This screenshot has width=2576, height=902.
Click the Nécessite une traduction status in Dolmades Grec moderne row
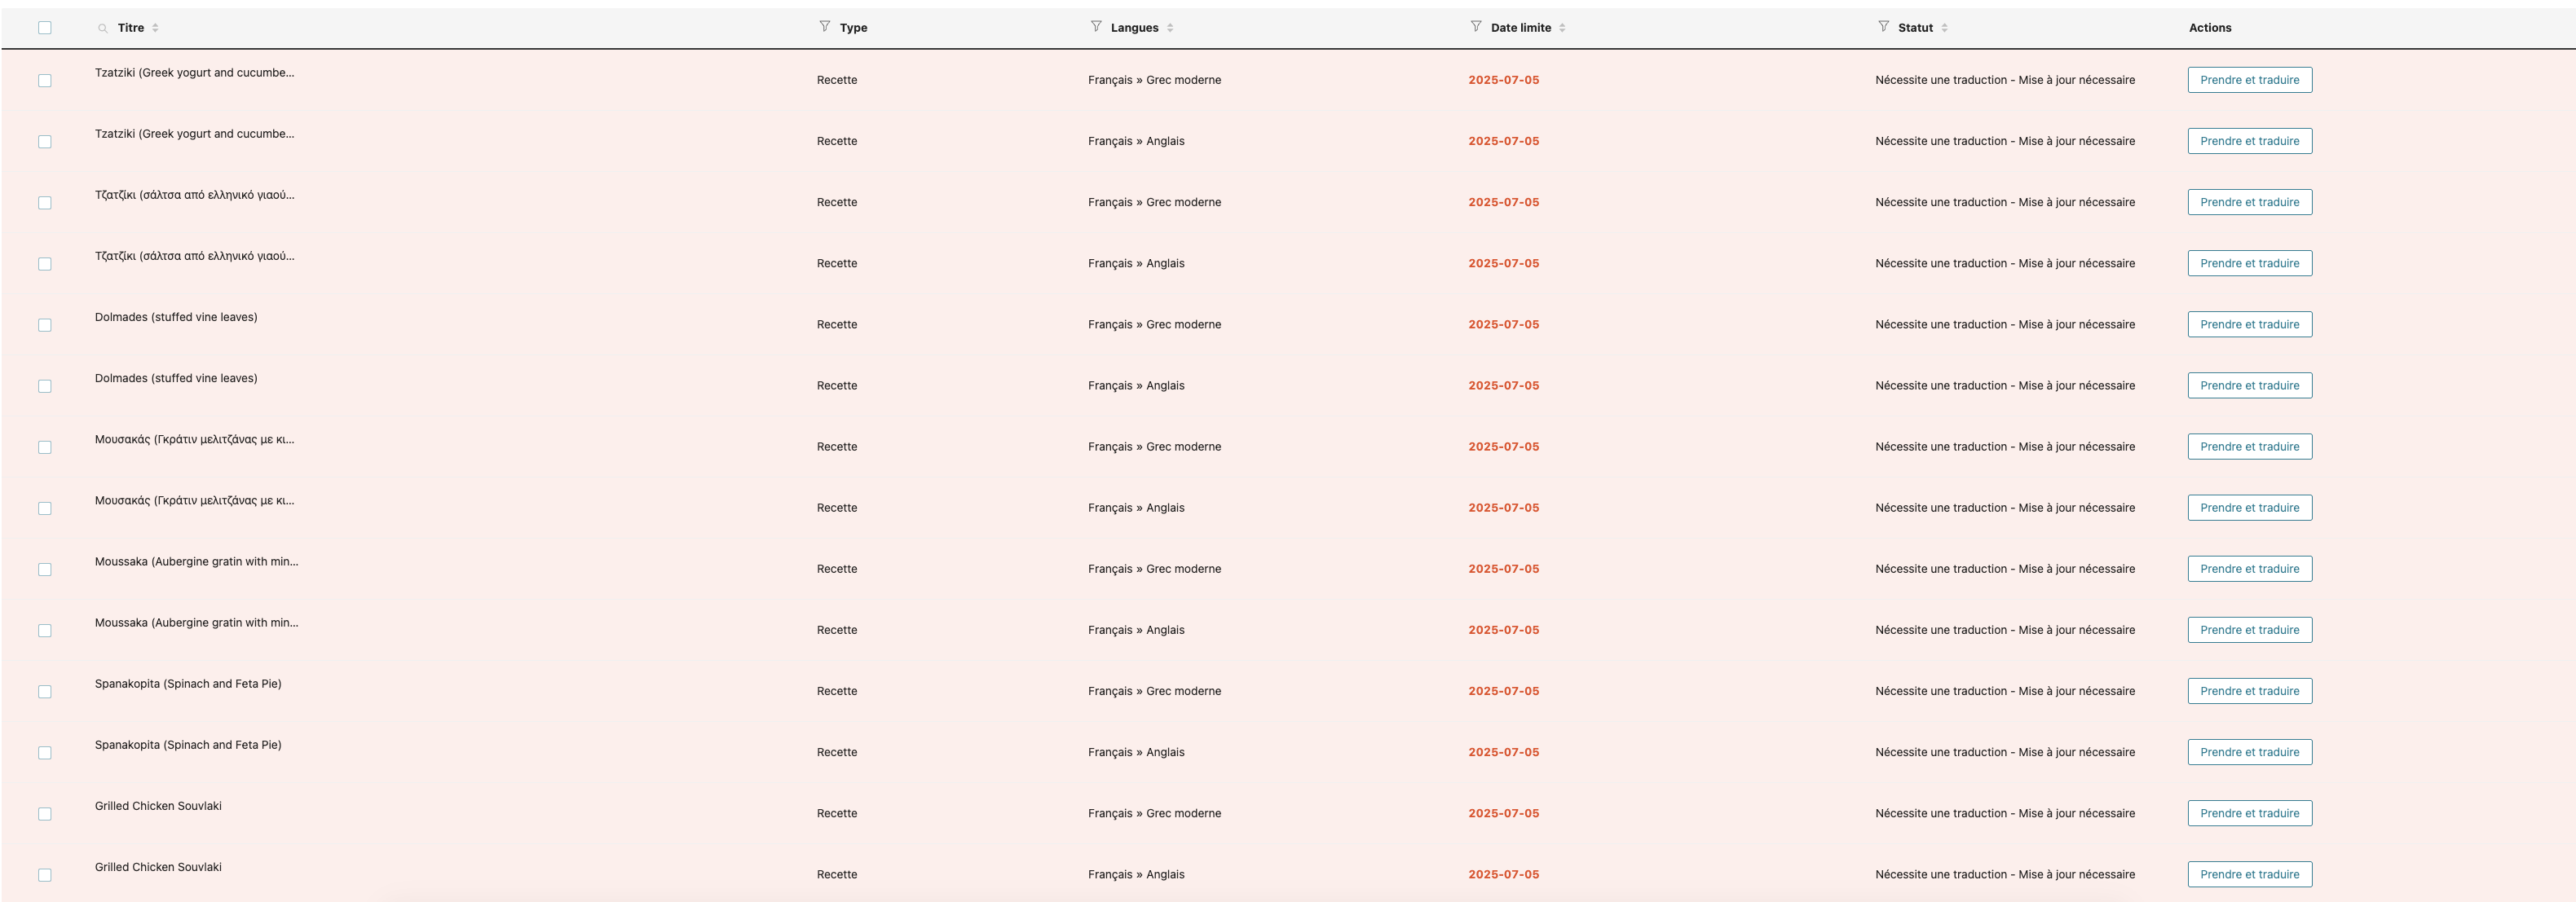click(2005, 325)
